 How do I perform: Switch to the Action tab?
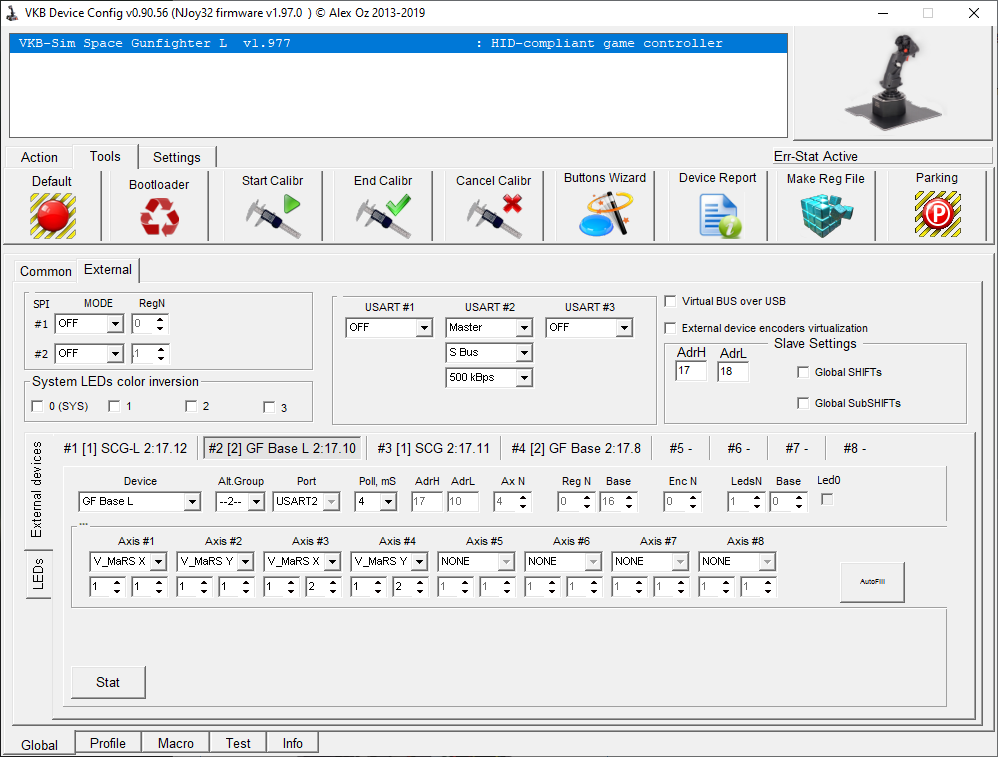(x=39, y=157)
